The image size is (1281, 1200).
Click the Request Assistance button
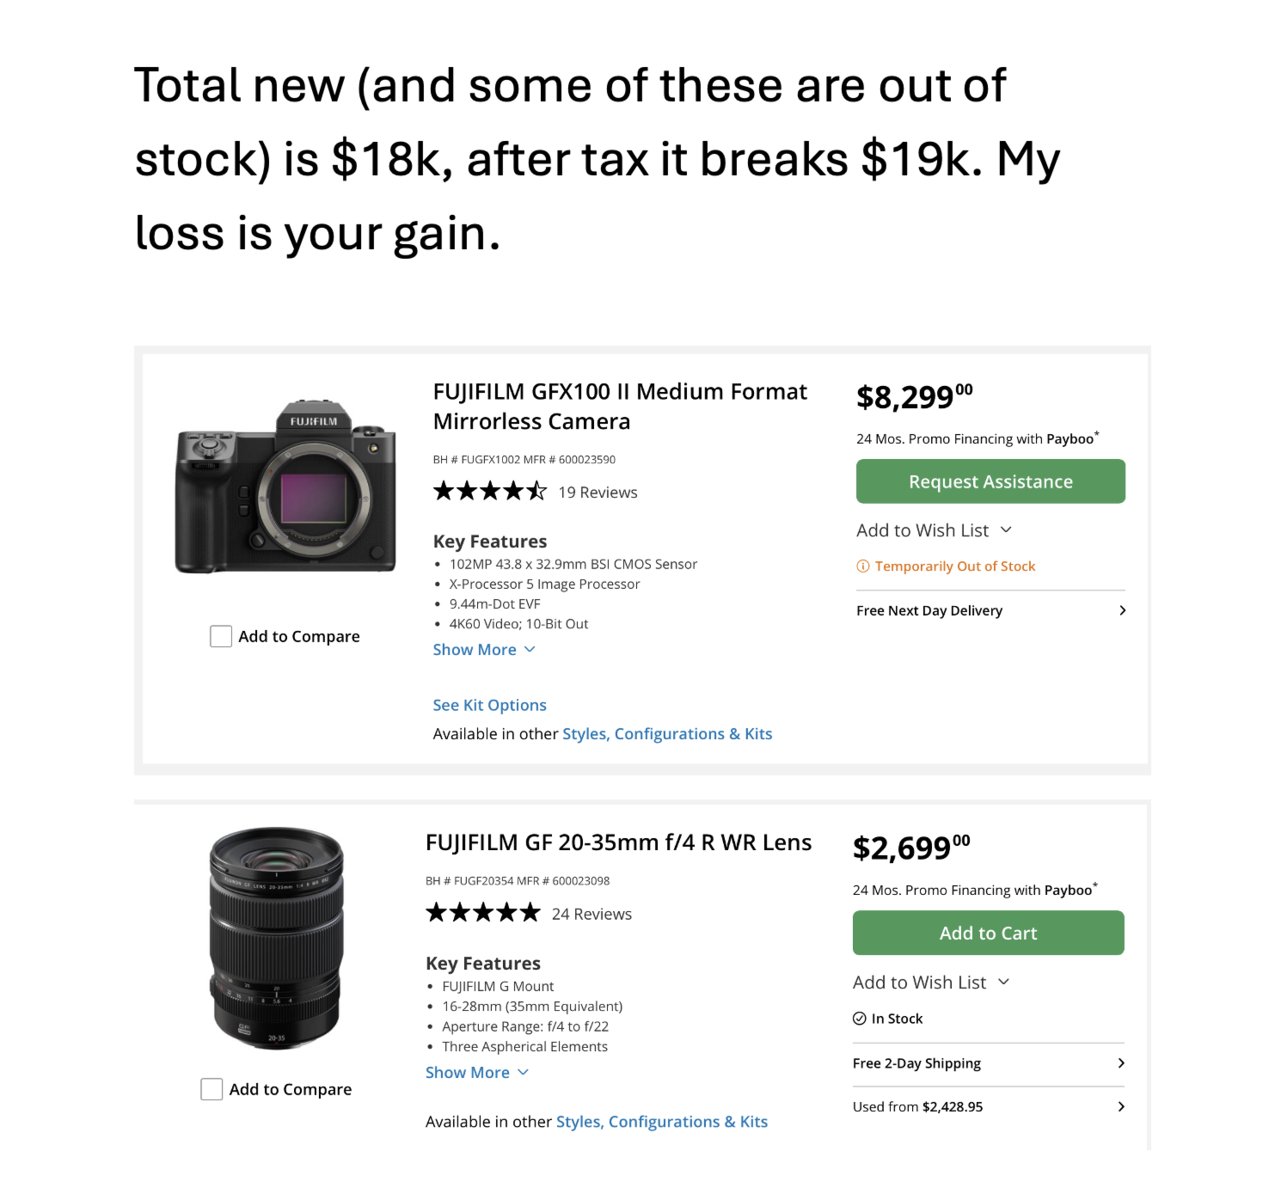click(990, 481)
